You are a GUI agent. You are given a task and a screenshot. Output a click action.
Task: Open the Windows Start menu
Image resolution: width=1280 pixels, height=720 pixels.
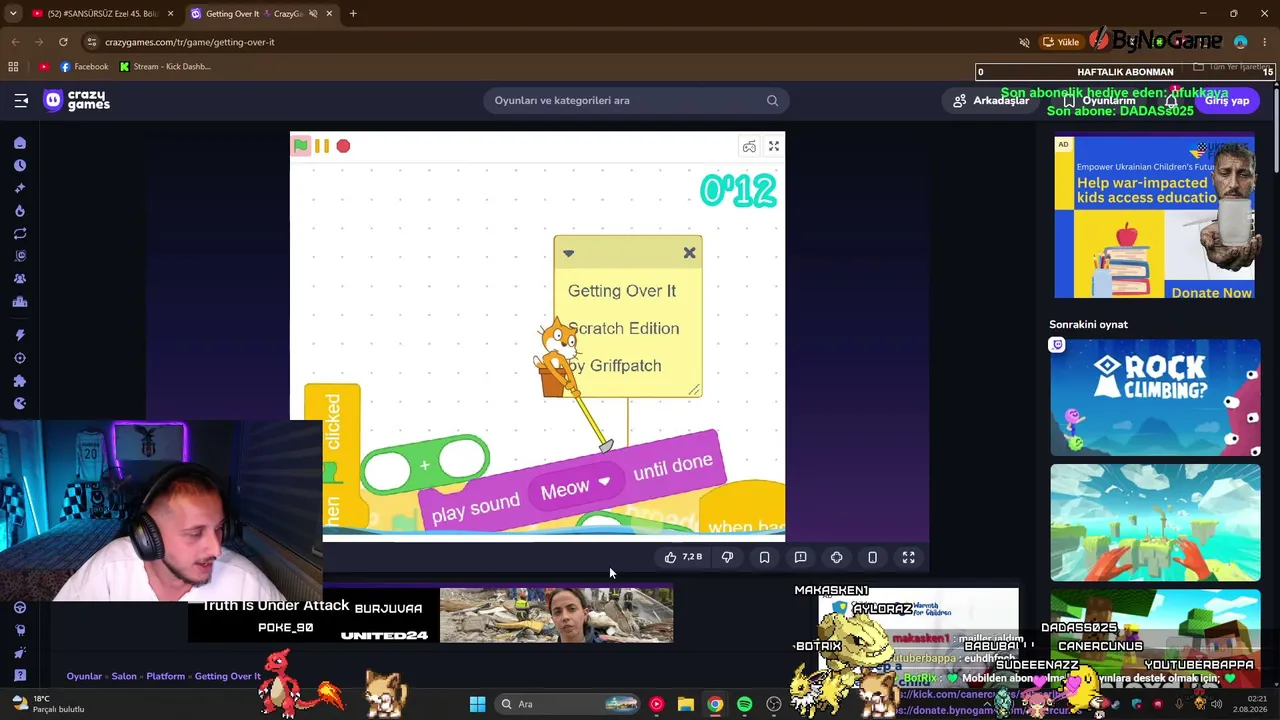click(x=477, y=704)
